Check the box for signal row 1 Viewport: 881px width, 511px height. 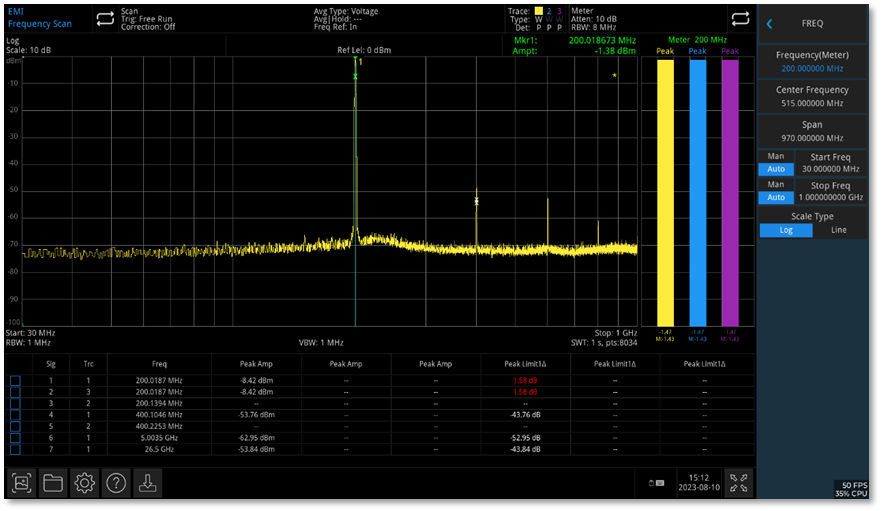click(15, 380)
